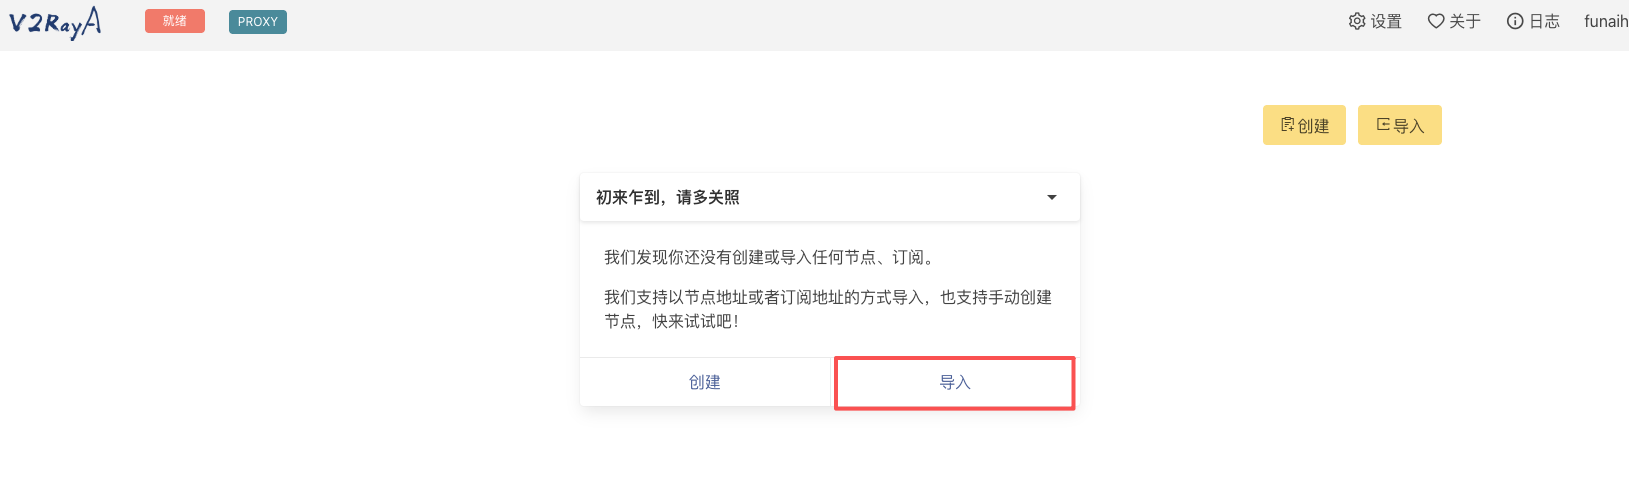Open the 关于 menu item

[x=1465, y=21]
